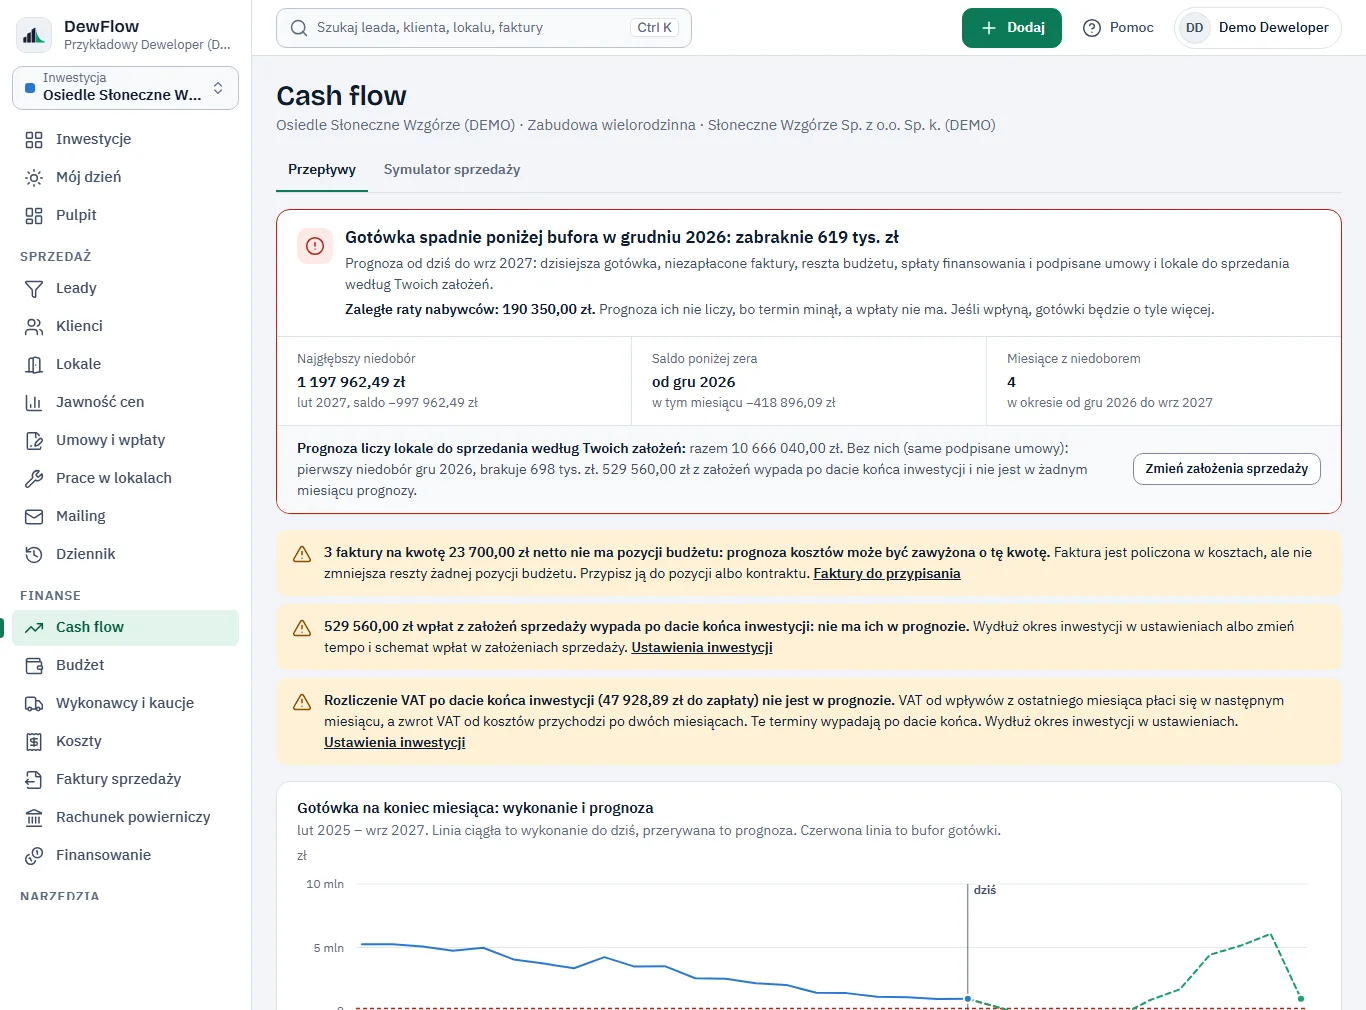Click the SPRZEDAŻ section header
Image resolution: width=1366 pixels, height=1010 pixels.
(56, 257)
